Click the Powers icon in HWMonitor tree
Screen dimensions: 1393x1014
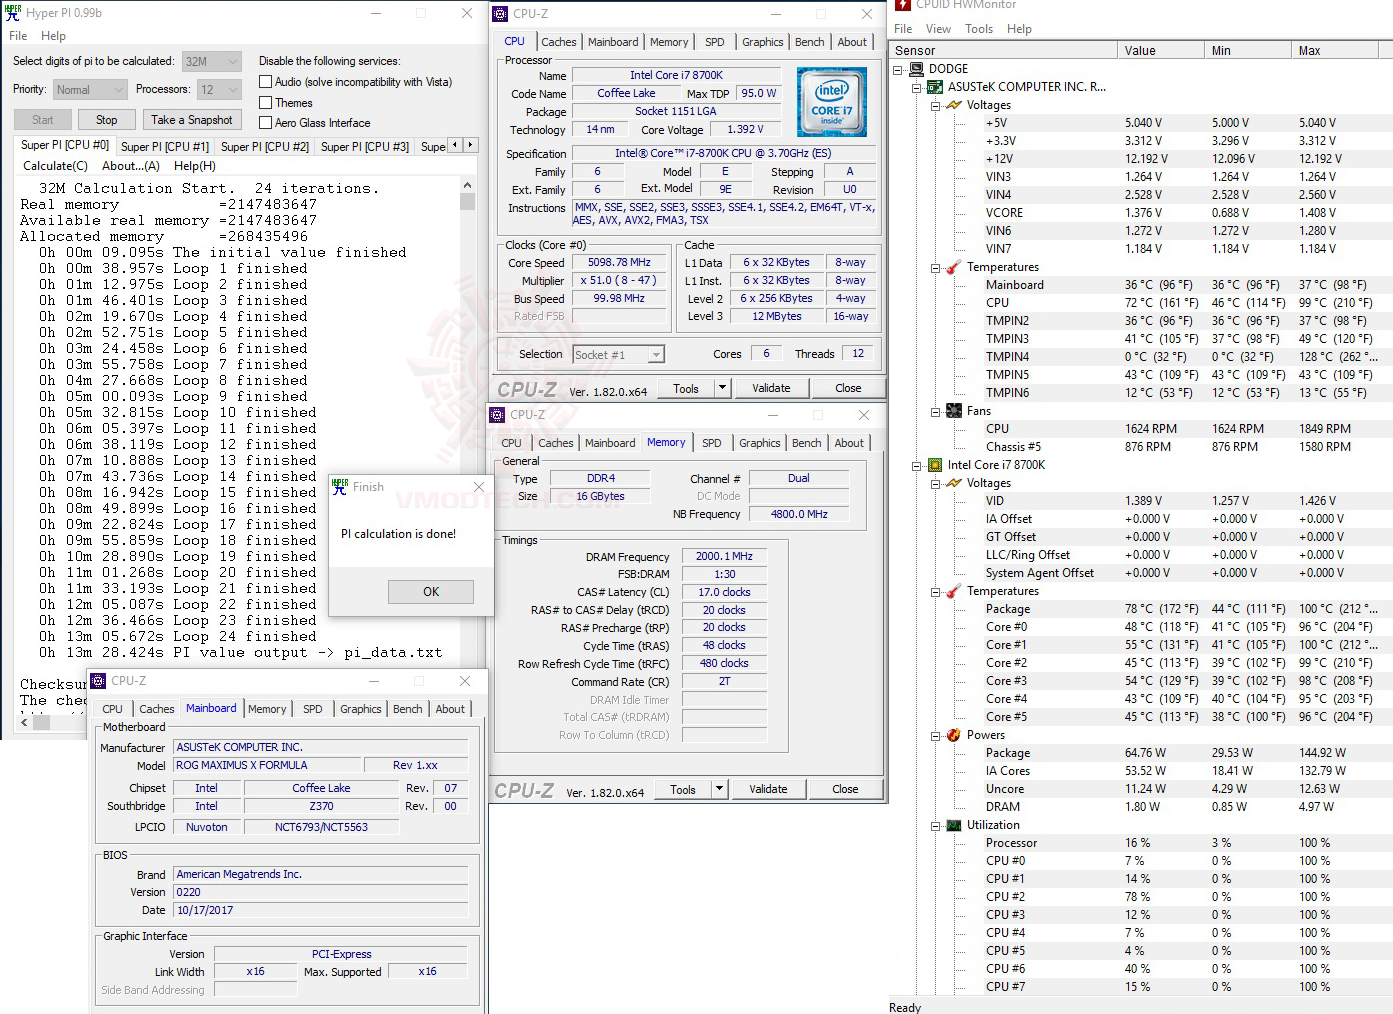[x=952, y=734]
